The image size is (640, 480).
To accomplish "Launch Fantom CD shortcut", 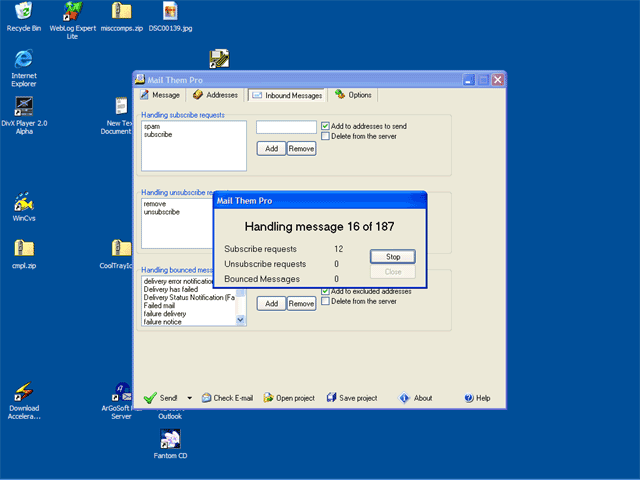I will pos(170,444).
